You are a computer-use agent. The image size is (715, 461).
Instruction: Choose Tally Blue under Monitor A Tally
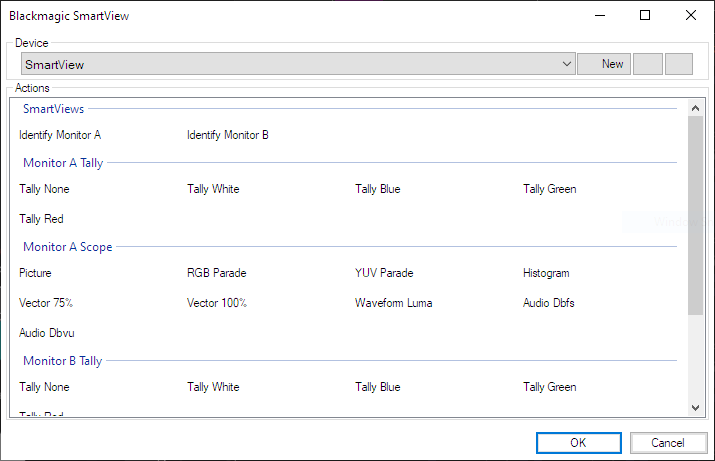[378, 189]
